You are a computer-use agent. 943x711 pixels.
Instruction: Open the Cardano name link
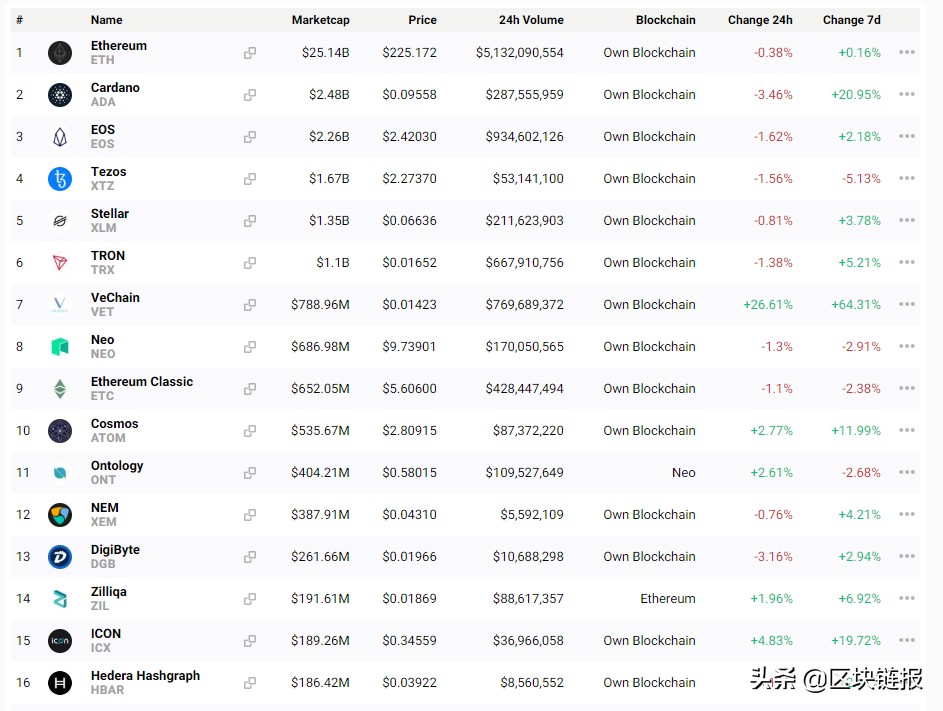(x=115, y=88)
